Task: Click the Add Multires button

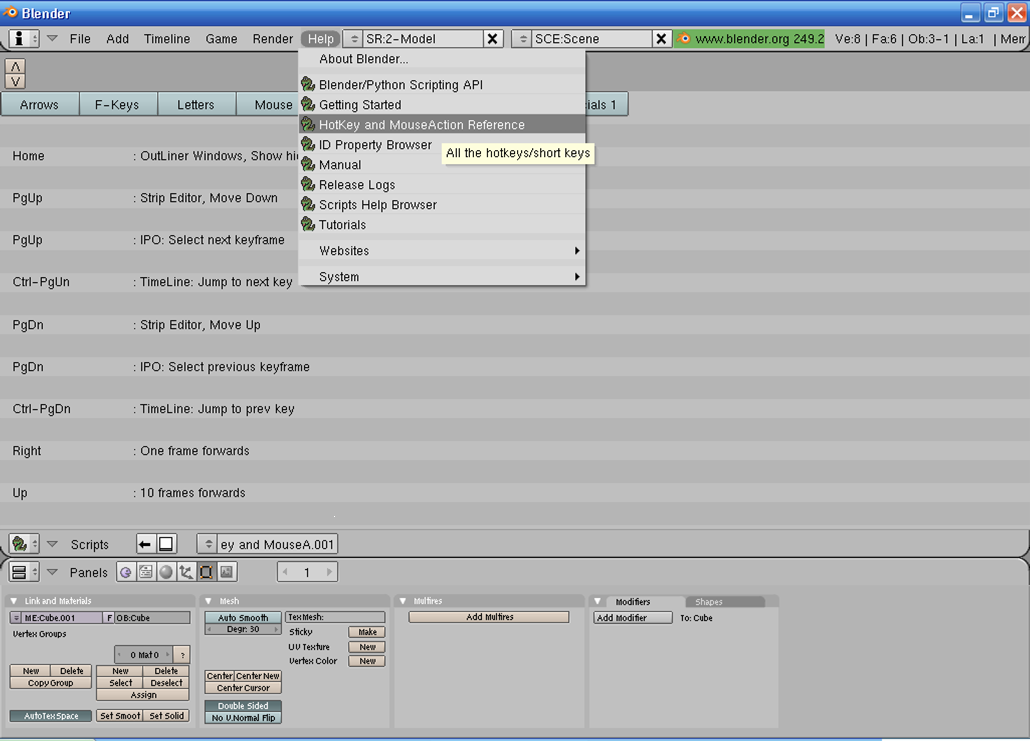Action: pyautogui.click(x=489, y=617)
